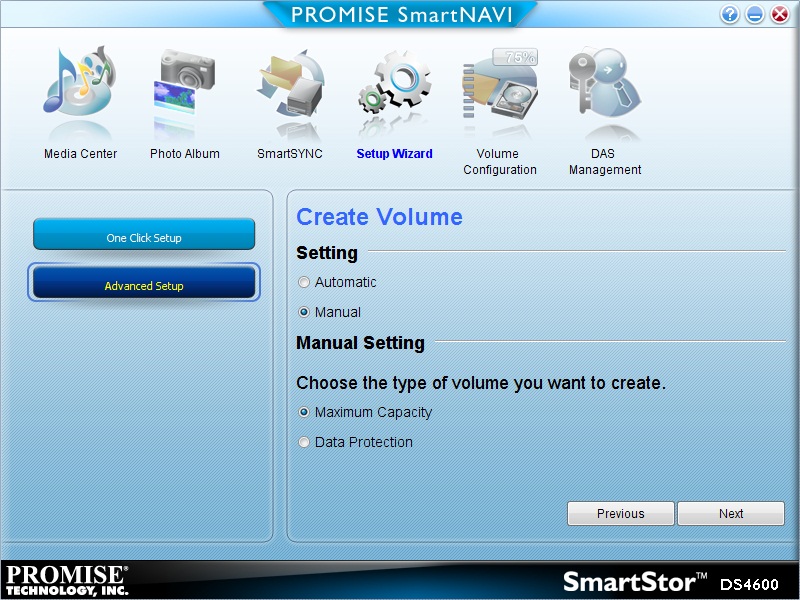The height and width of the screenshot is (600, 800).
Task: Choose One Click Setup
Action: 144,235
